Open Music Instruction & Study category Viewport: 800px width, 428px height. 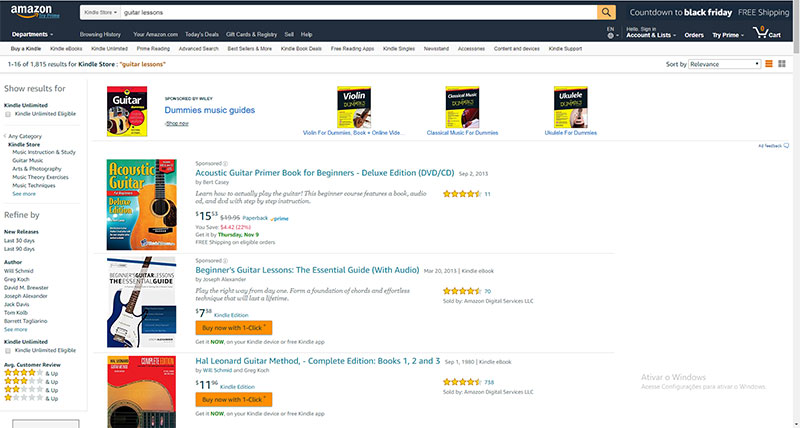click(44, 152)
